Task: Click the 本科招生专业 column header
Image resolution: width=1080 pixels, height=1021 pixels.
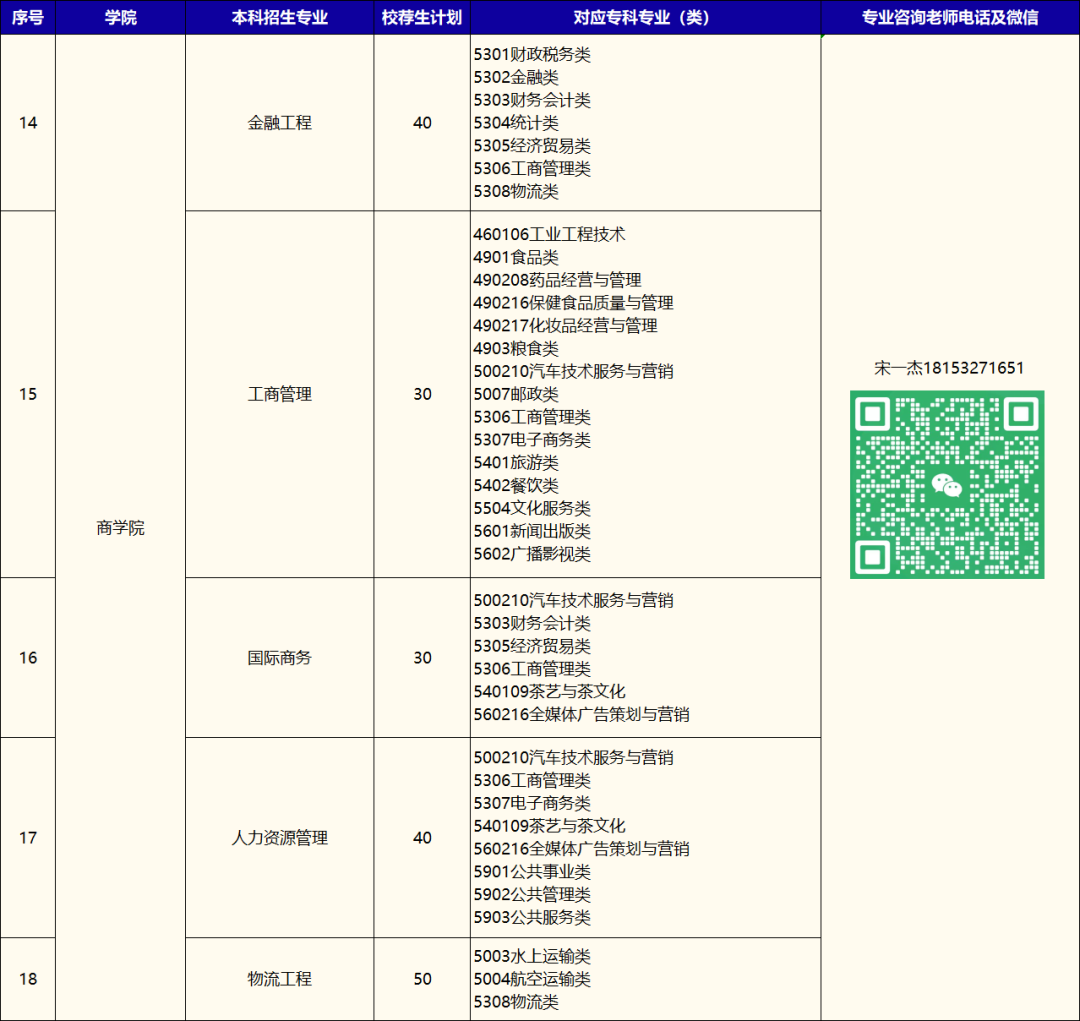Action: point(279,17)
